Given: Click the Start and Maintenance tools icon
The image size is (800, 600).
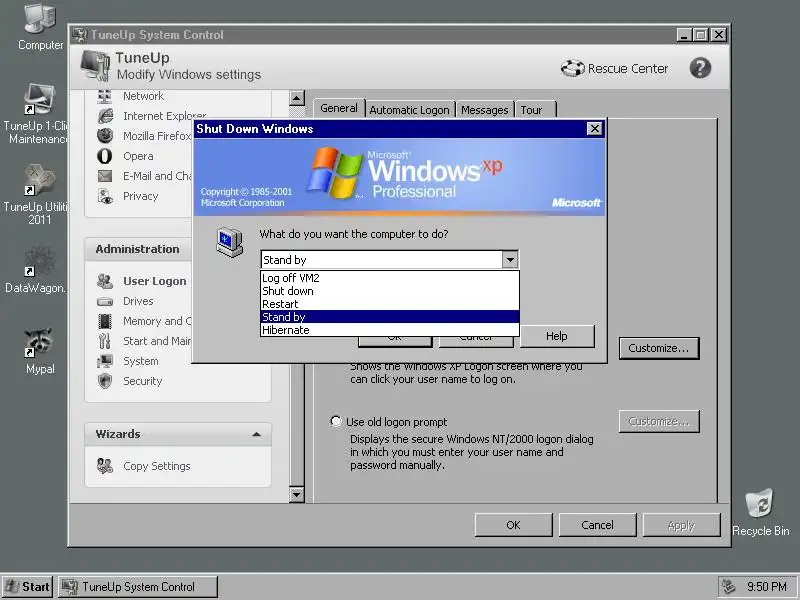Looking at the screenshot, I should (x=105, y=341).
